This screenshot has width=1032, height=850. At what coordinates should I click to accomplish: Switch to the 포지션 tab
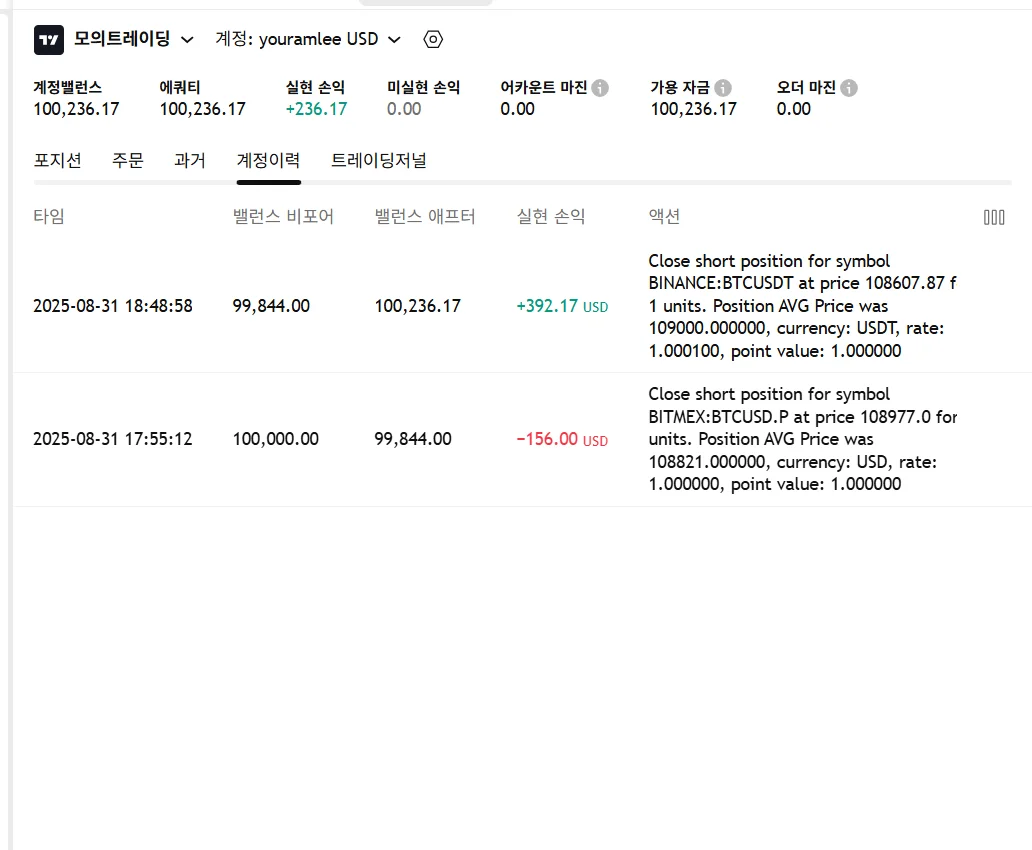point(58,160)
